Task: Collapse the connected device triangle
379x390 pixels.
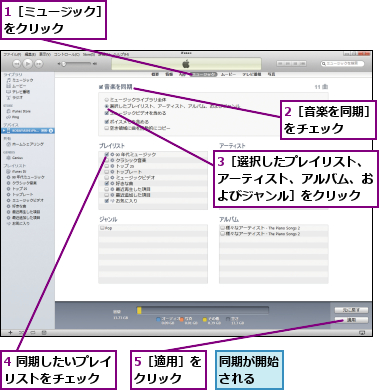Action: point(4,131)
